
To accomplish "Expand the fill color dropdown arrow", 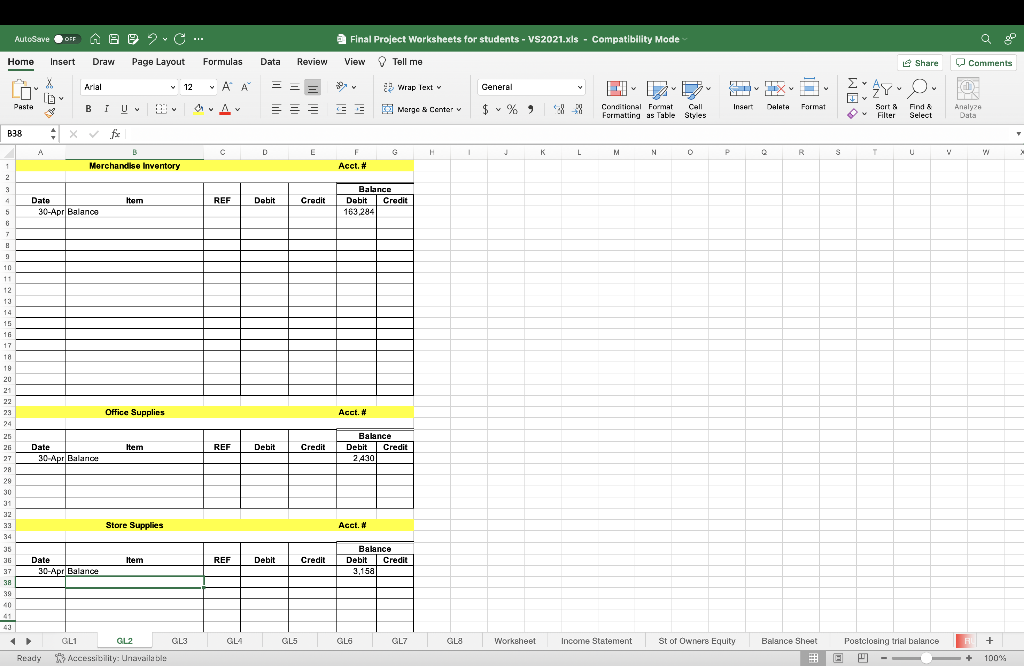I will click(x=211, y=110).
